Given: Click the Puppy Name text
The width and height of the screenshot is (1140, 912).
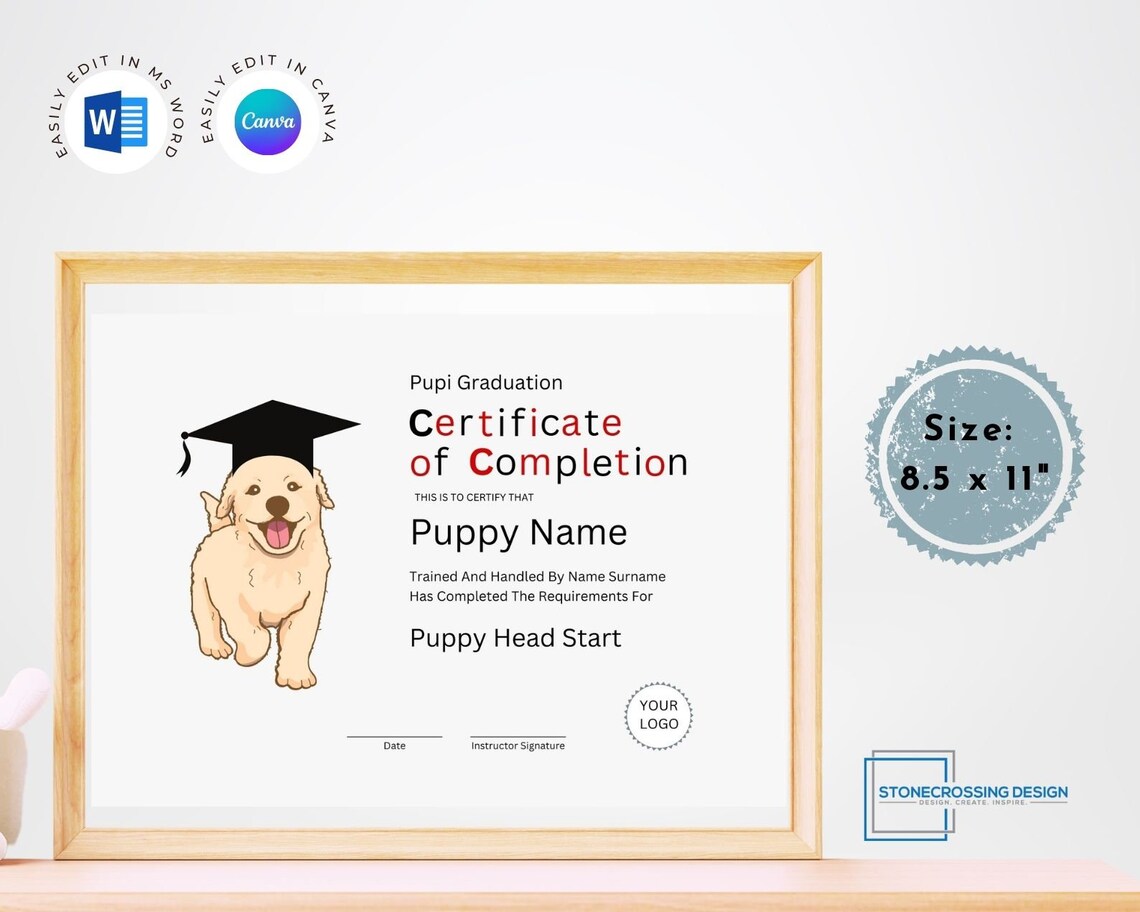Looking at the screenshot, I should [518, 533].
